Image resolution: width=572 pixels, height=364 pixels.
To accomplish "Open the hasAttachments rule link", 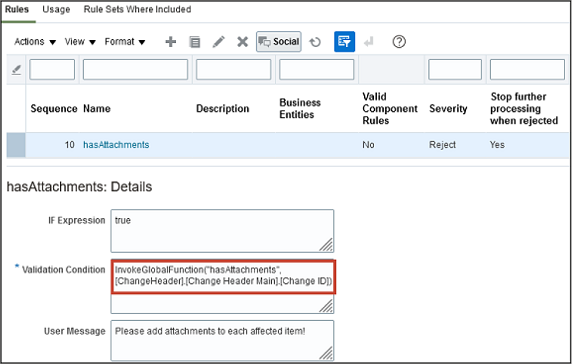I will [116, 145].
